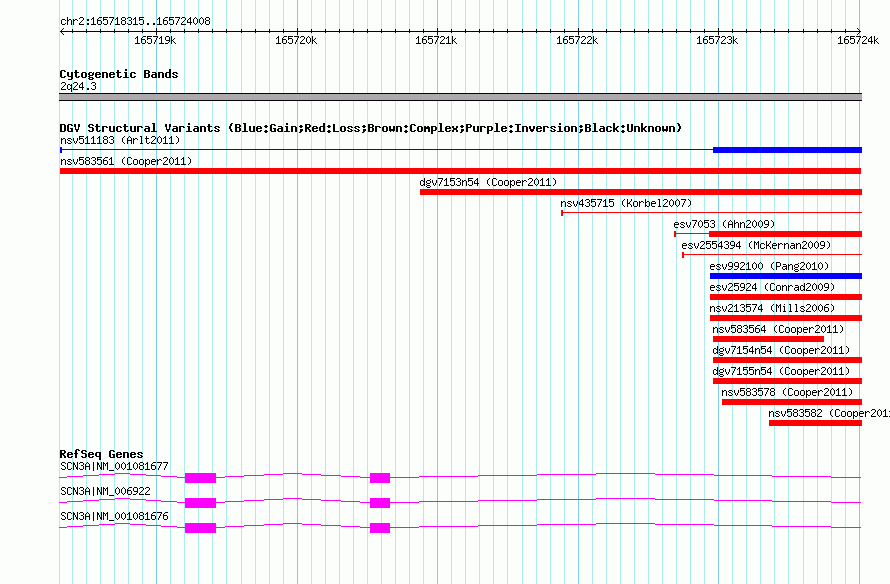The image size is (890, 584).
Task: Click the gray 2q24.3 cytogenetic band bar
Action: 460,97
